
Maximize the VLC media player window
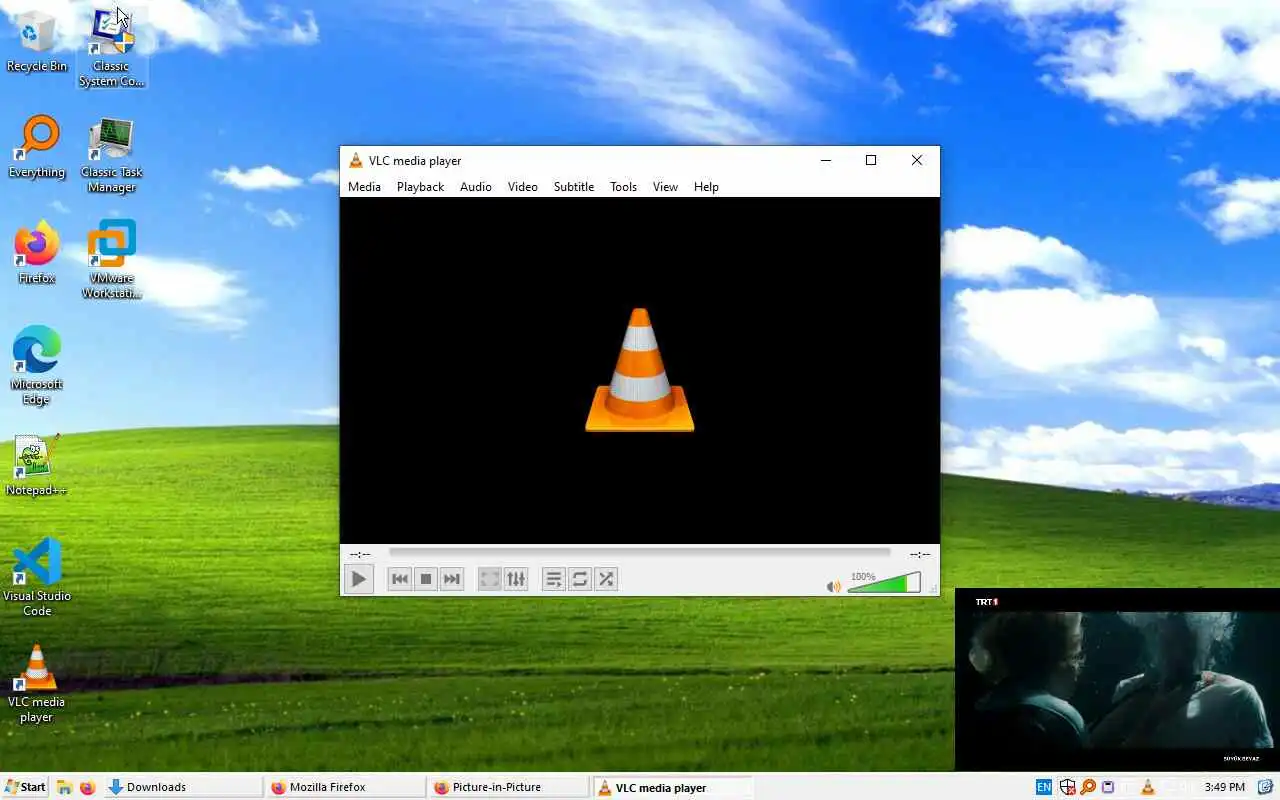pos(871,160)
